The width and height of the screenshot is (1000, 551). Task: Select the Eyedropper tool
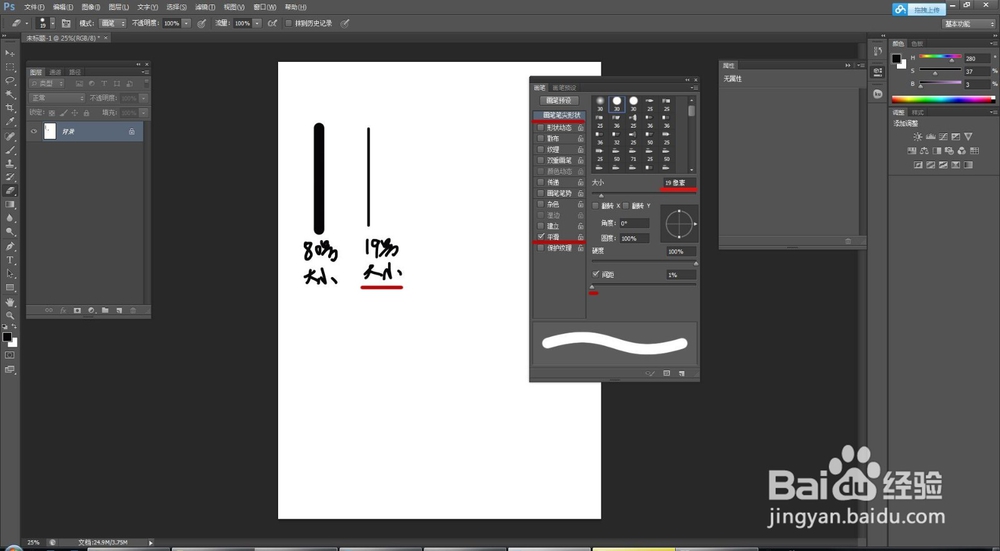click(10, 122)
